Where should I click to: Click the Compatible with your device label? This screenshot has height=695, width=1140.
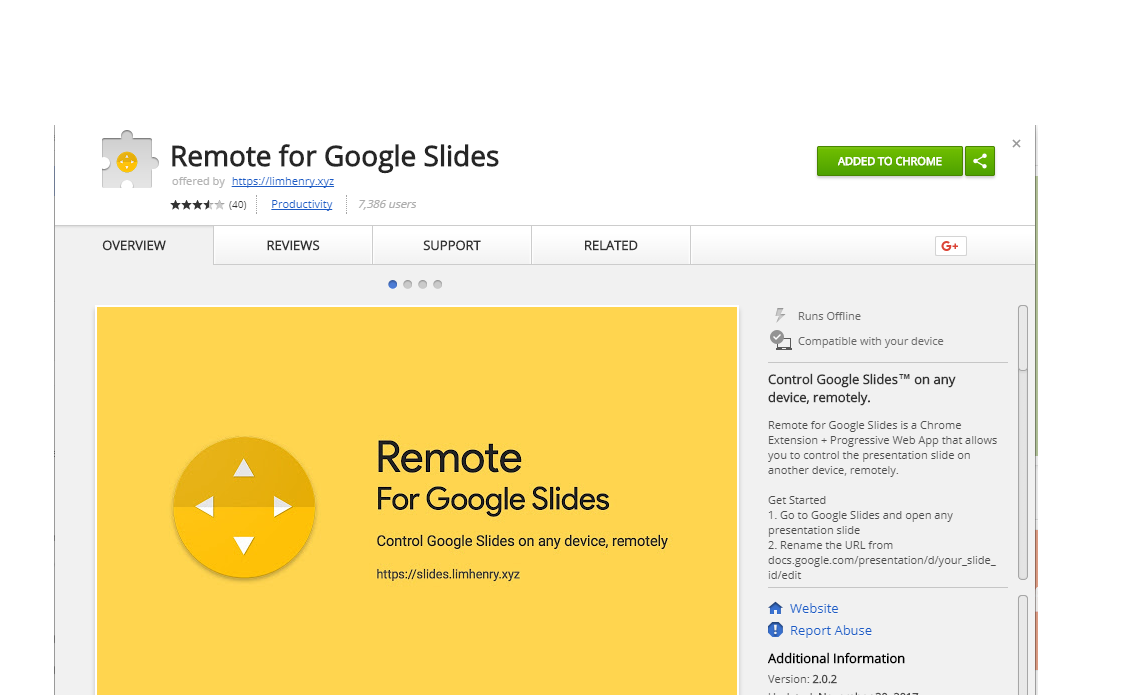pyautogui.click(x=870, y=341)
